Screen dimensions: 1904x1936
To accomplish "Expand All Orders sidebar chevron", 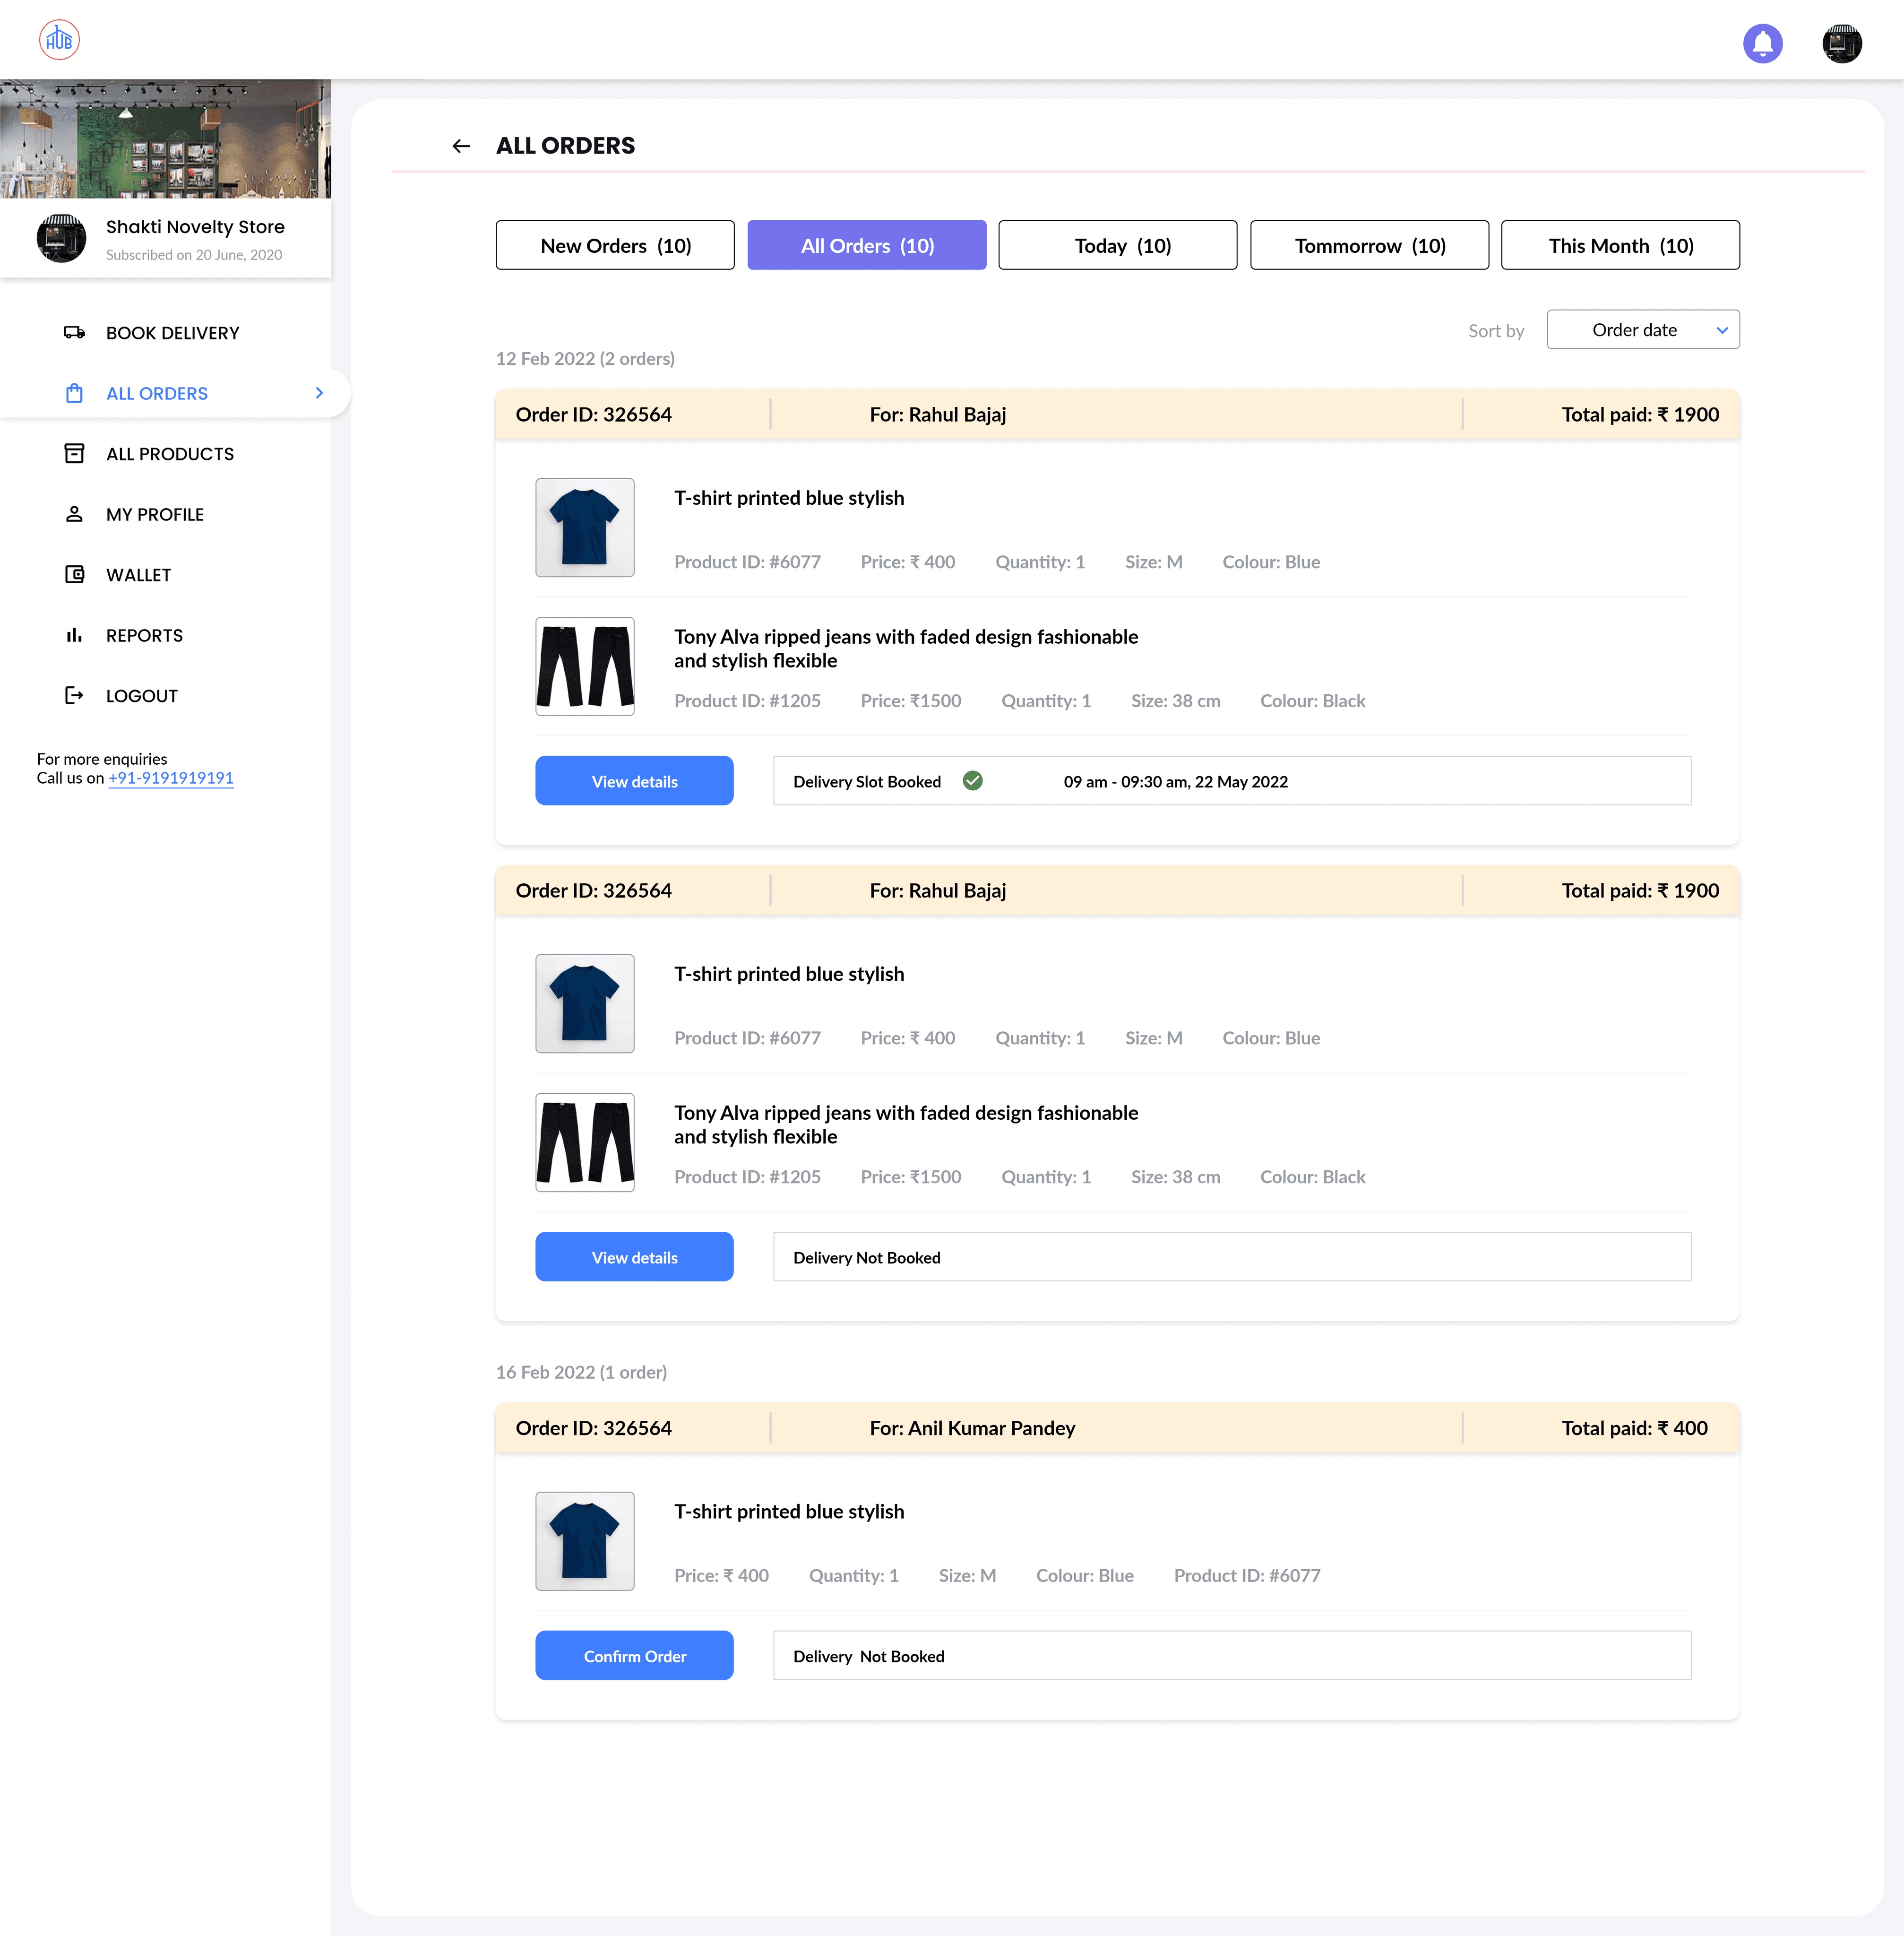I will coord(319,393).
